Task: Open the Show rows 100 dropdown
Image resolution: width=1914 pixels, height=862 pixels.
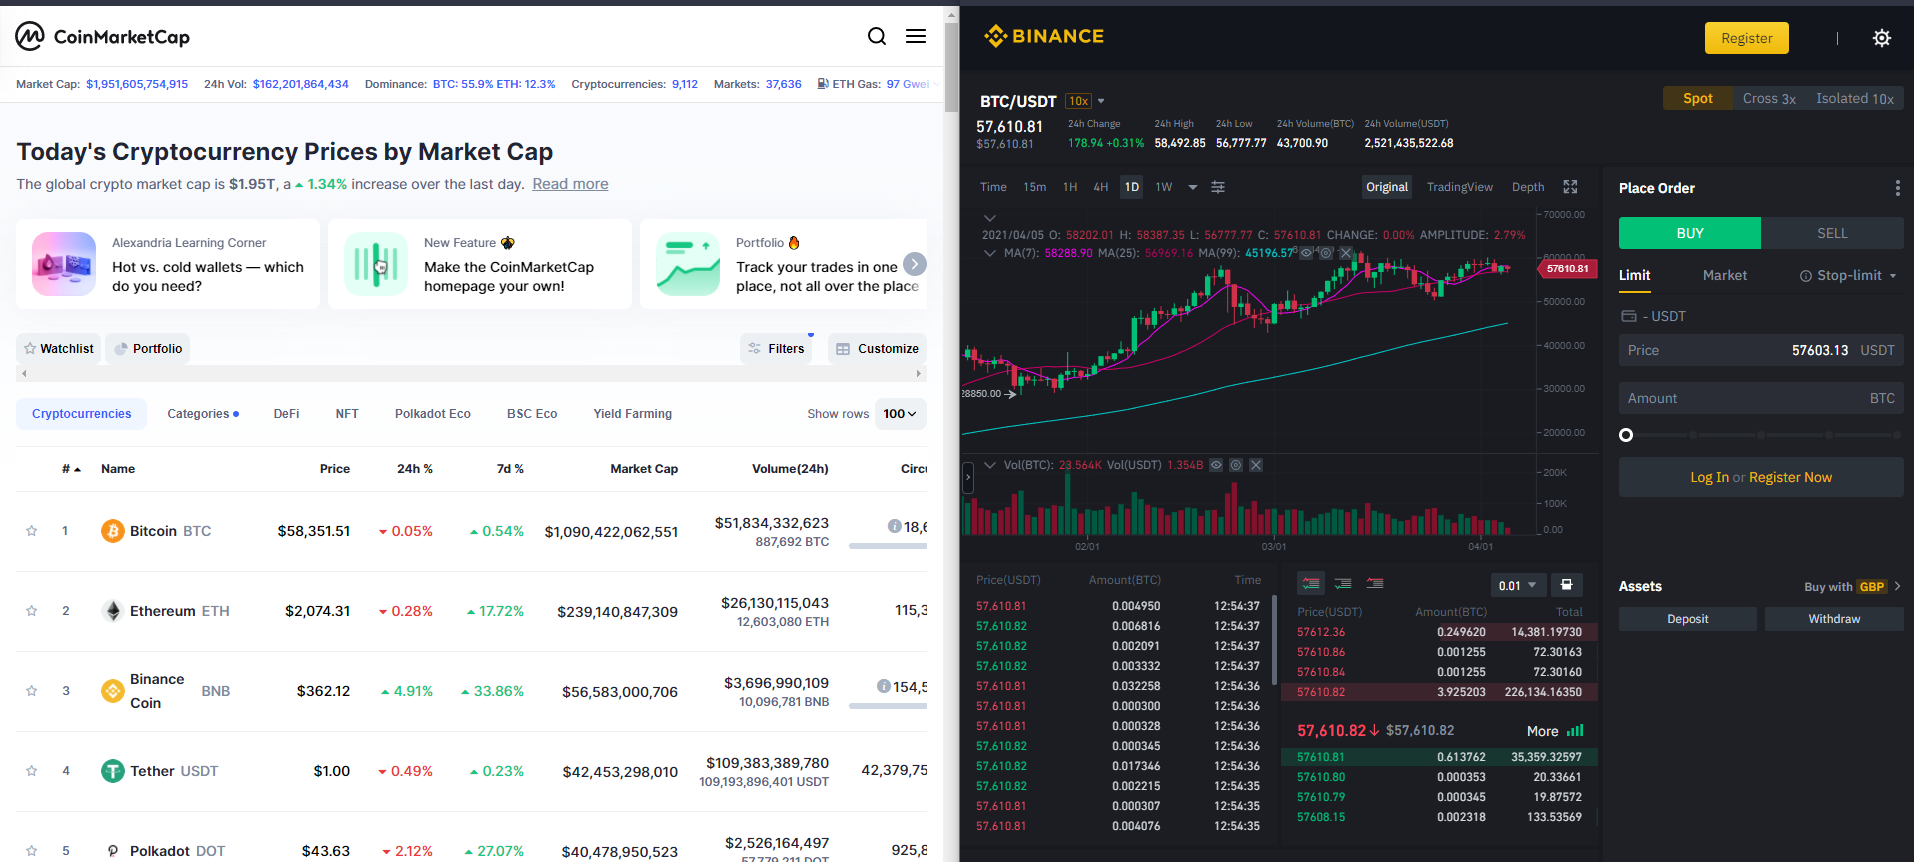Action: pos(900,414)
